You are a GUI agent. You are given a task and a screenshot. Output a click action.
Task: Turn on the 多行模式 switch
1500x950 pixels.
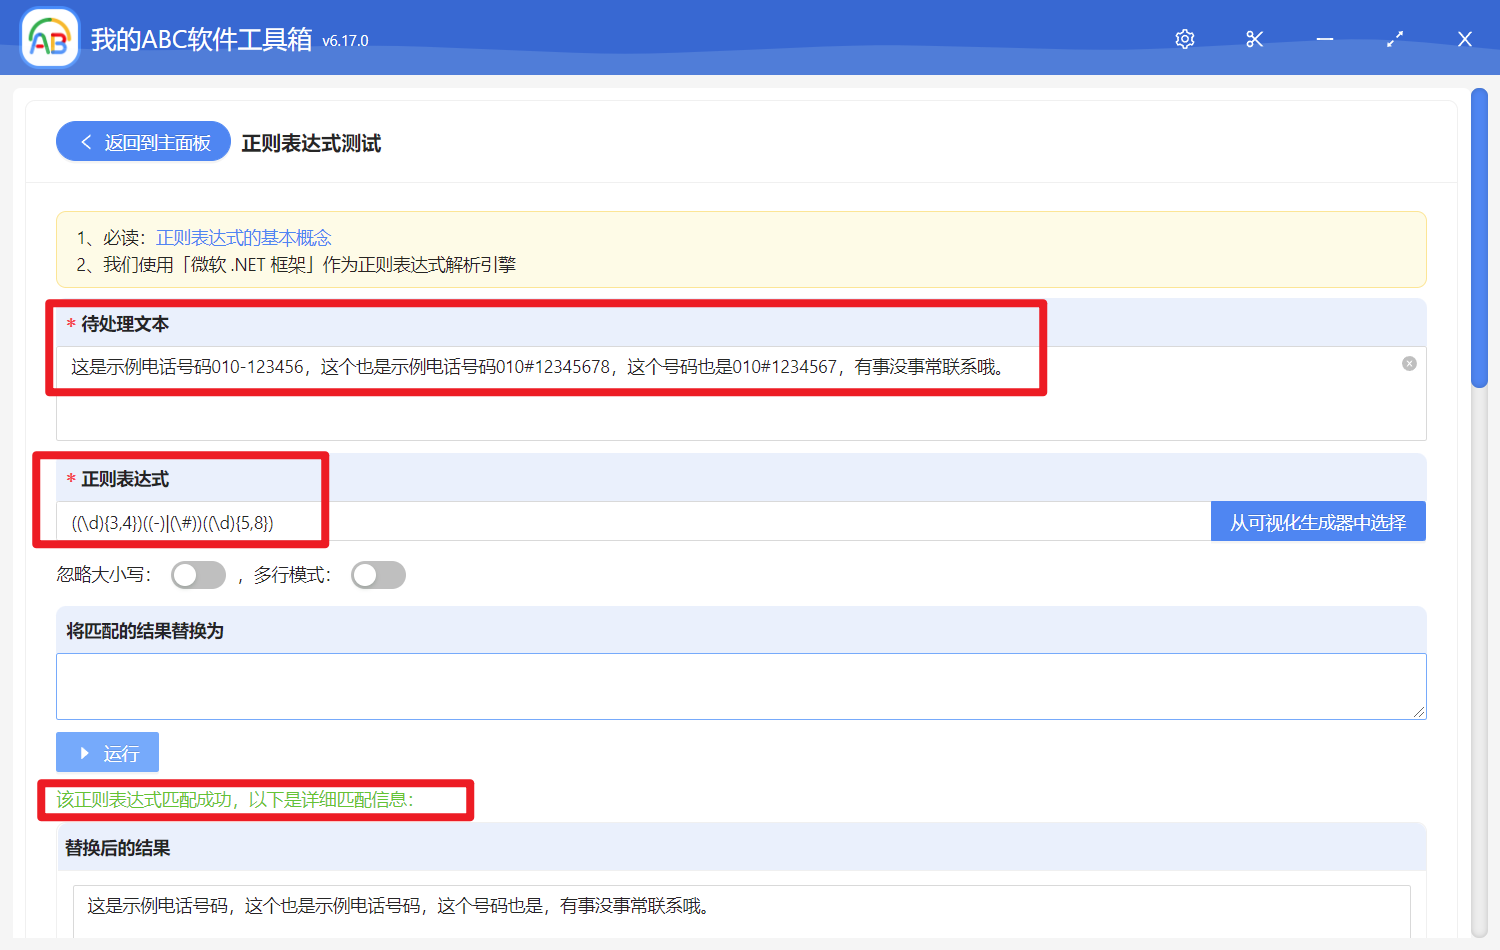378,575
